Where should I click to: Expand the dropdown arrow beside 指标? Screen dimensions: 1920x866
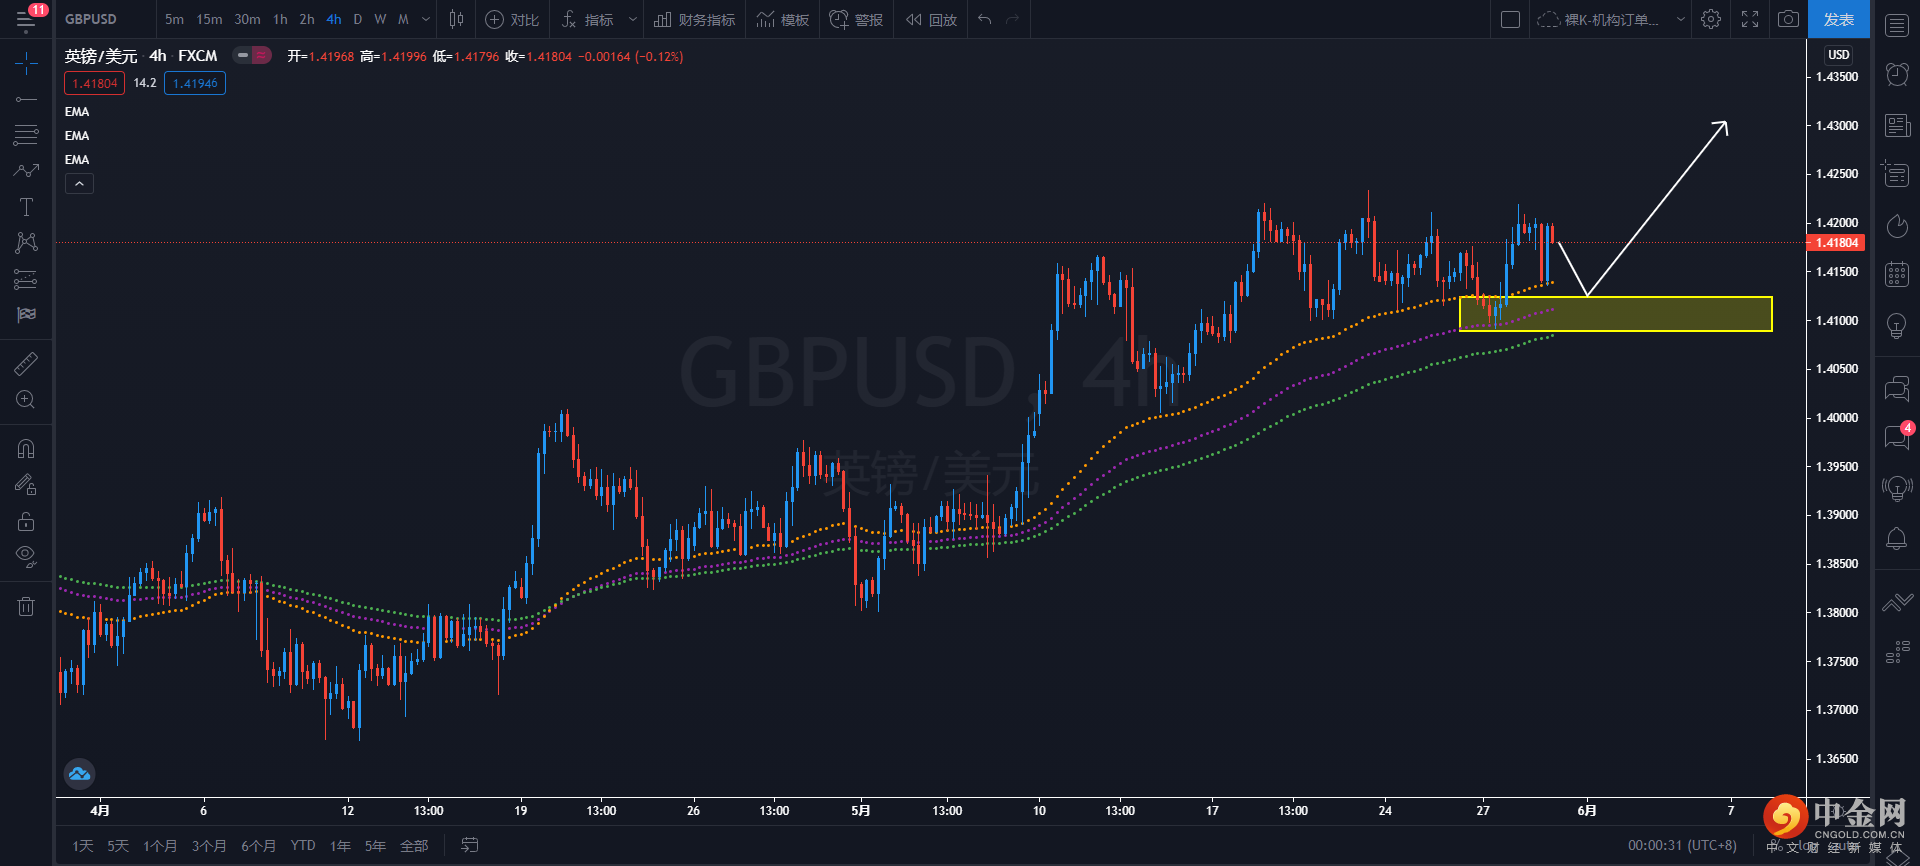(x=632, y=19)
